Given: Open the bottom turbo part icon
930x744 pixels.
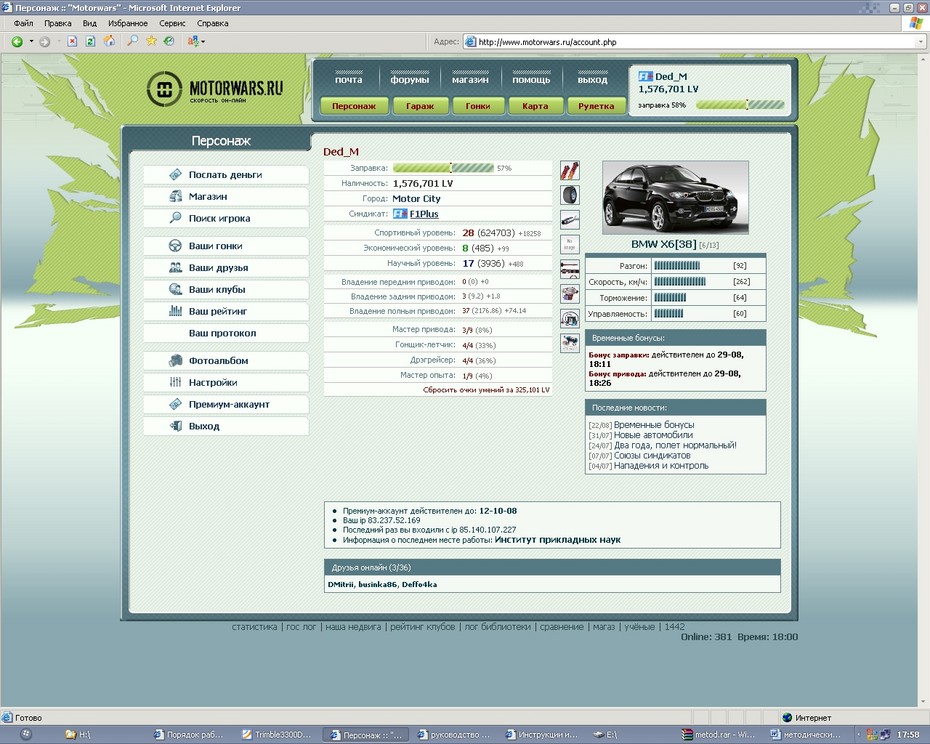Looking at the screenshot, I should click(570, 343).
